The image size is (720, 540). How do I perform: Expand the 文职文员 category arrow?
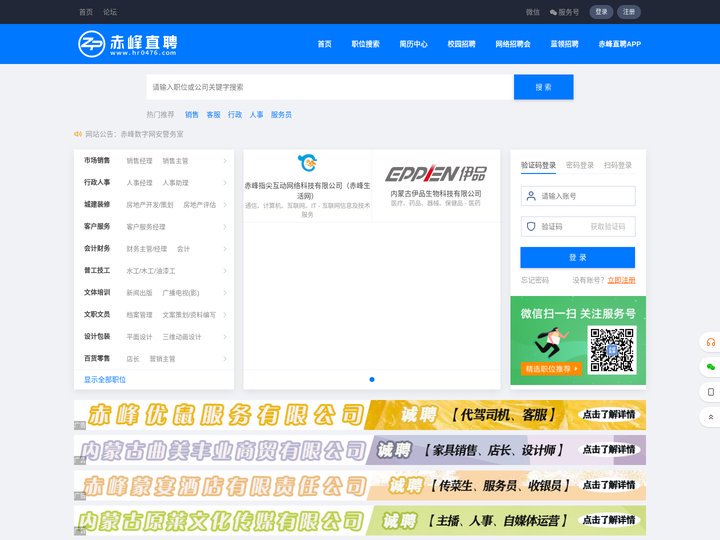[225, 315]
